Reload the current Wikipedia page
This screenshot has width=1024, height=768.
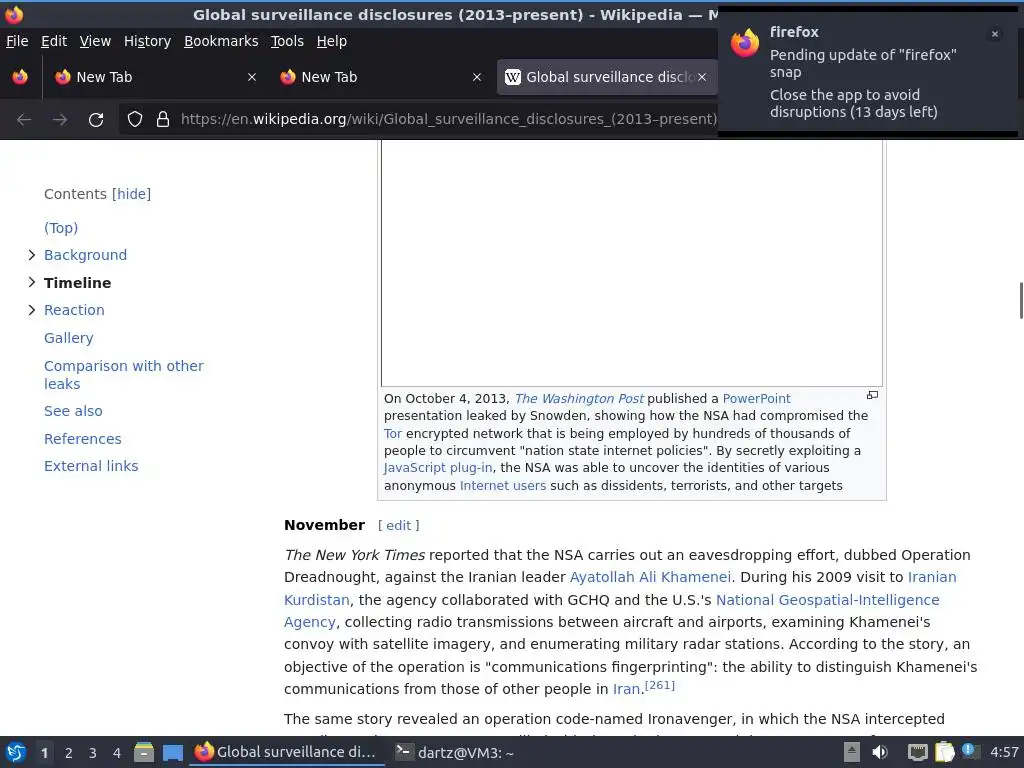click(96, 120)
